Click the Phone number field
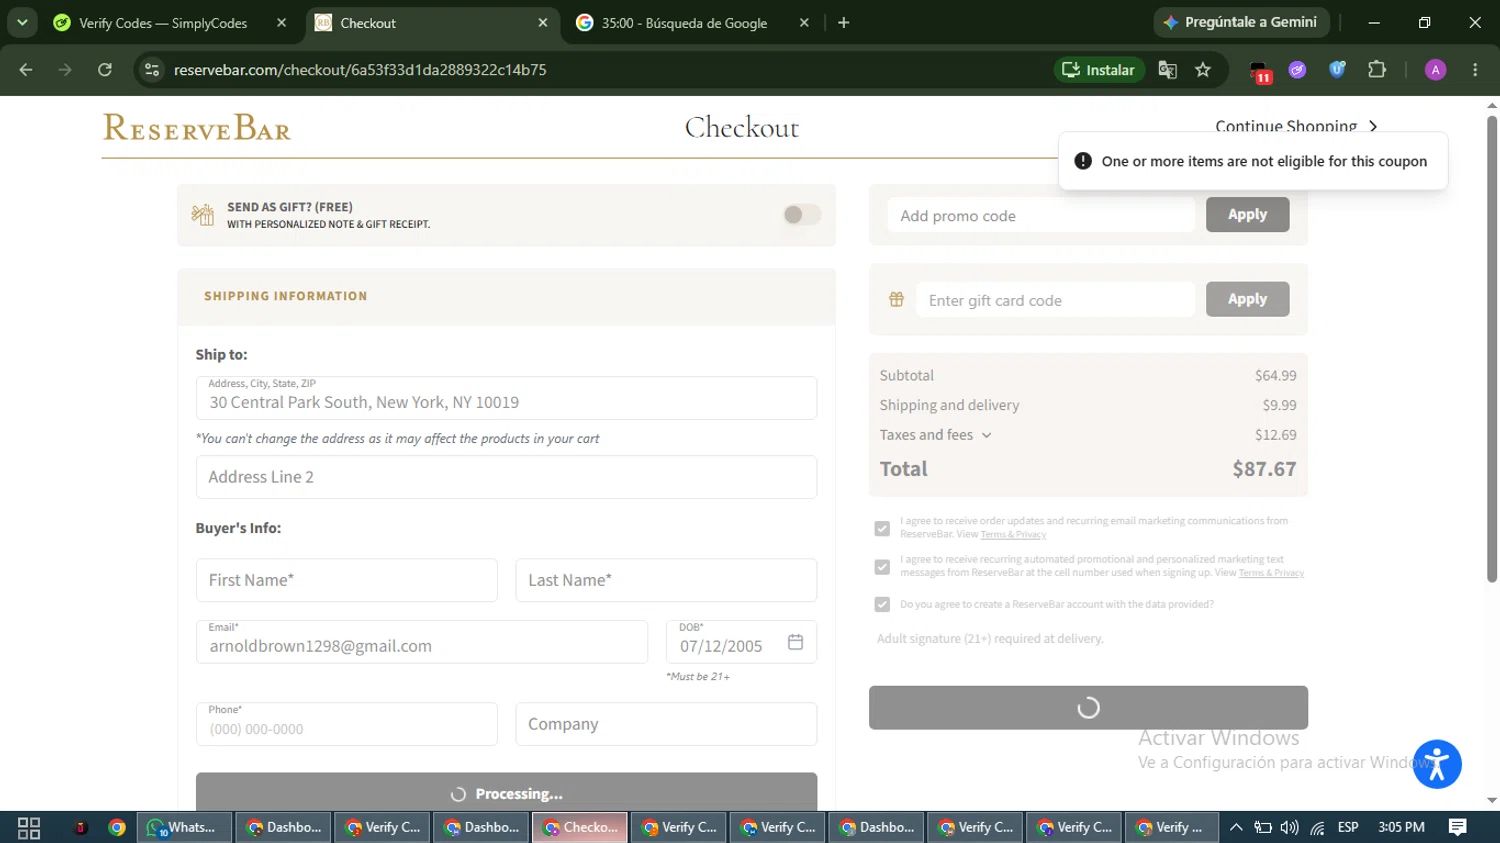 pos(346,724)
